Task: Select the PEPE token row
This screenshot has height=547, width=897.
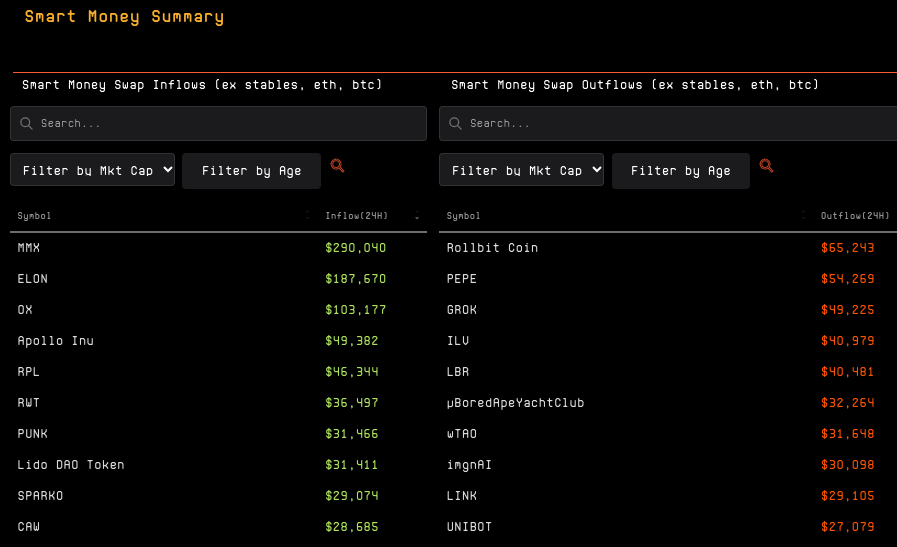Action: click(668, 279)
